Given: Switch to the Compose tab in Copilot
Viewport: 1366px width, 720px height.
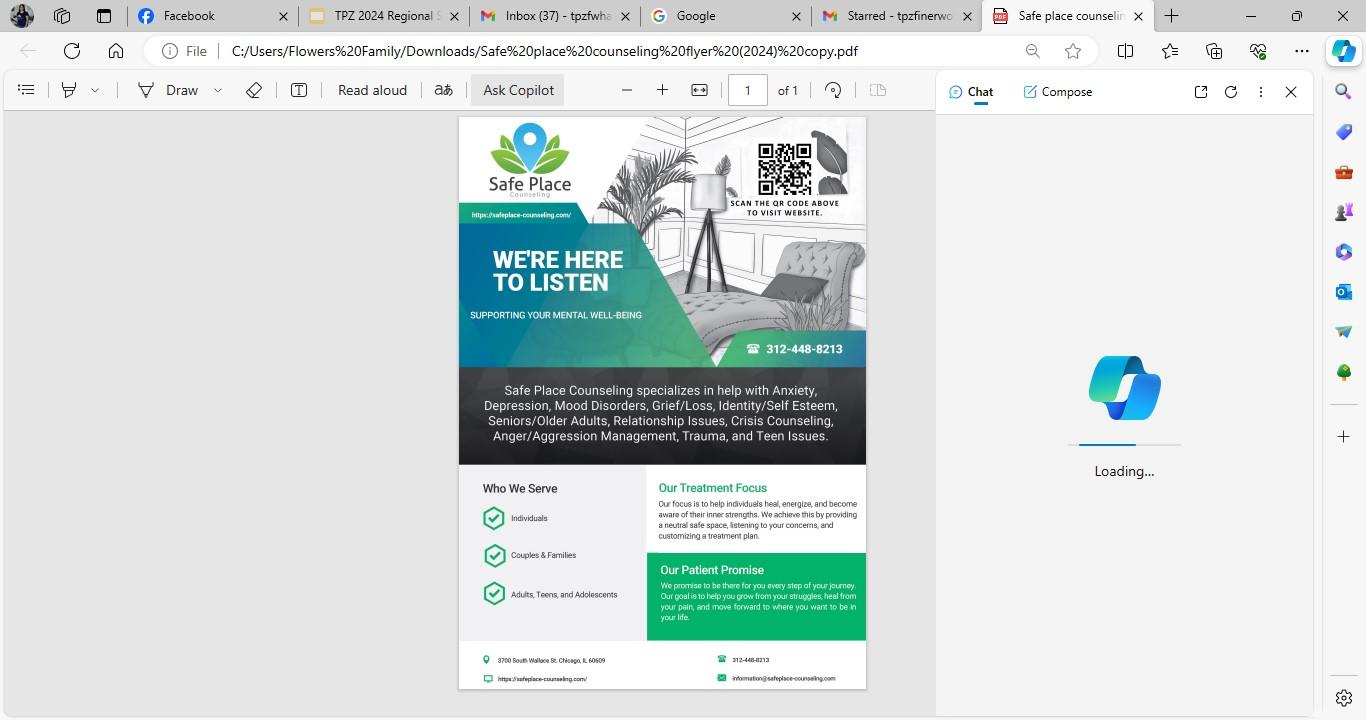Looking at the screenshot, I should coord(1057,92).
